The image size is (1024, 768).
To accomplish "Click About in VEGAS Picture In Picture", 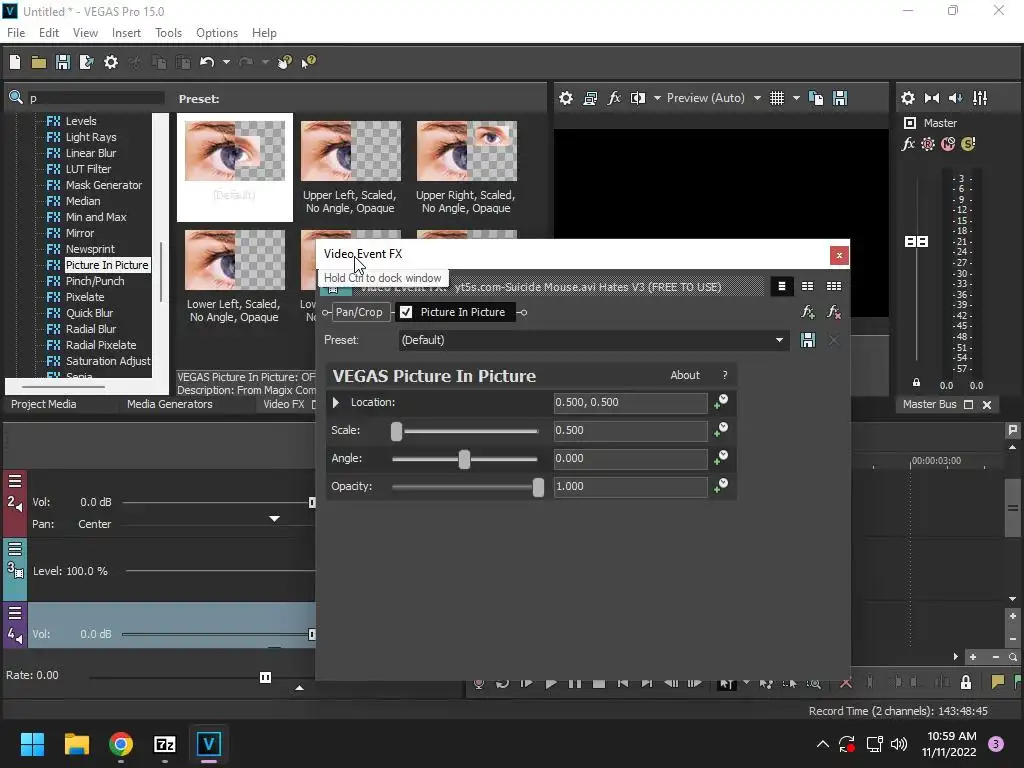I will (x=684, y=375).
